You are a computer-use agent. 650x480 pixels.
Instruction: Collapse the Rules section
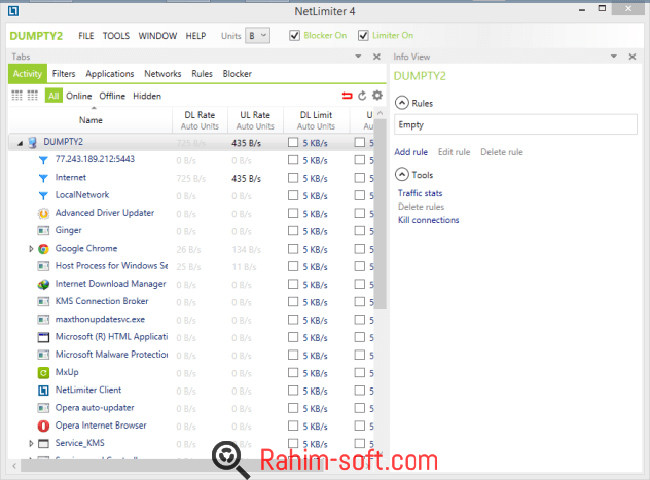pos(402,103)
